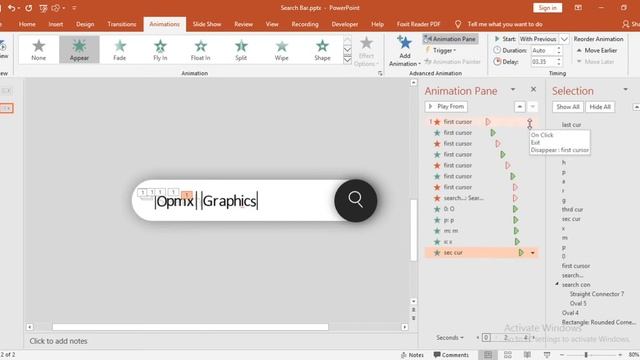The image size is (640, 360).
Task: Open the Start timing dropdown
Action: (564, 39)
